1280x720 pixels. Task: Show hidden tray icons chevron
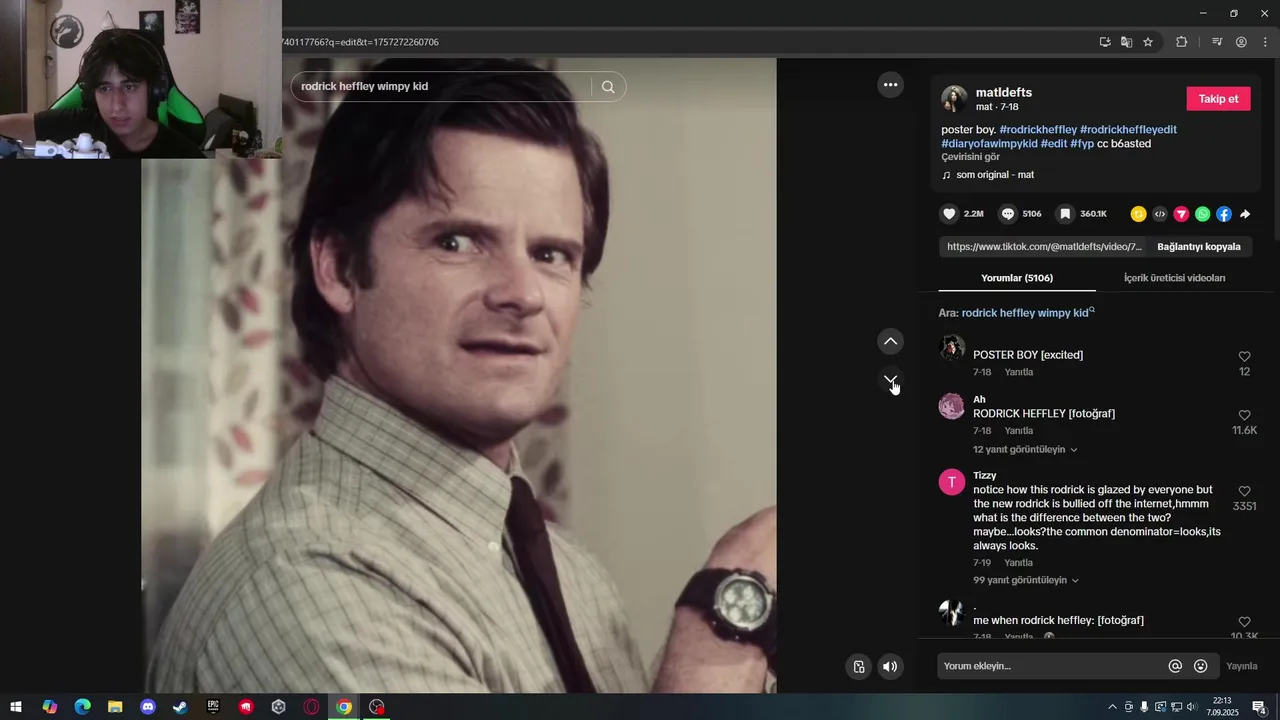coord(1112,707)
